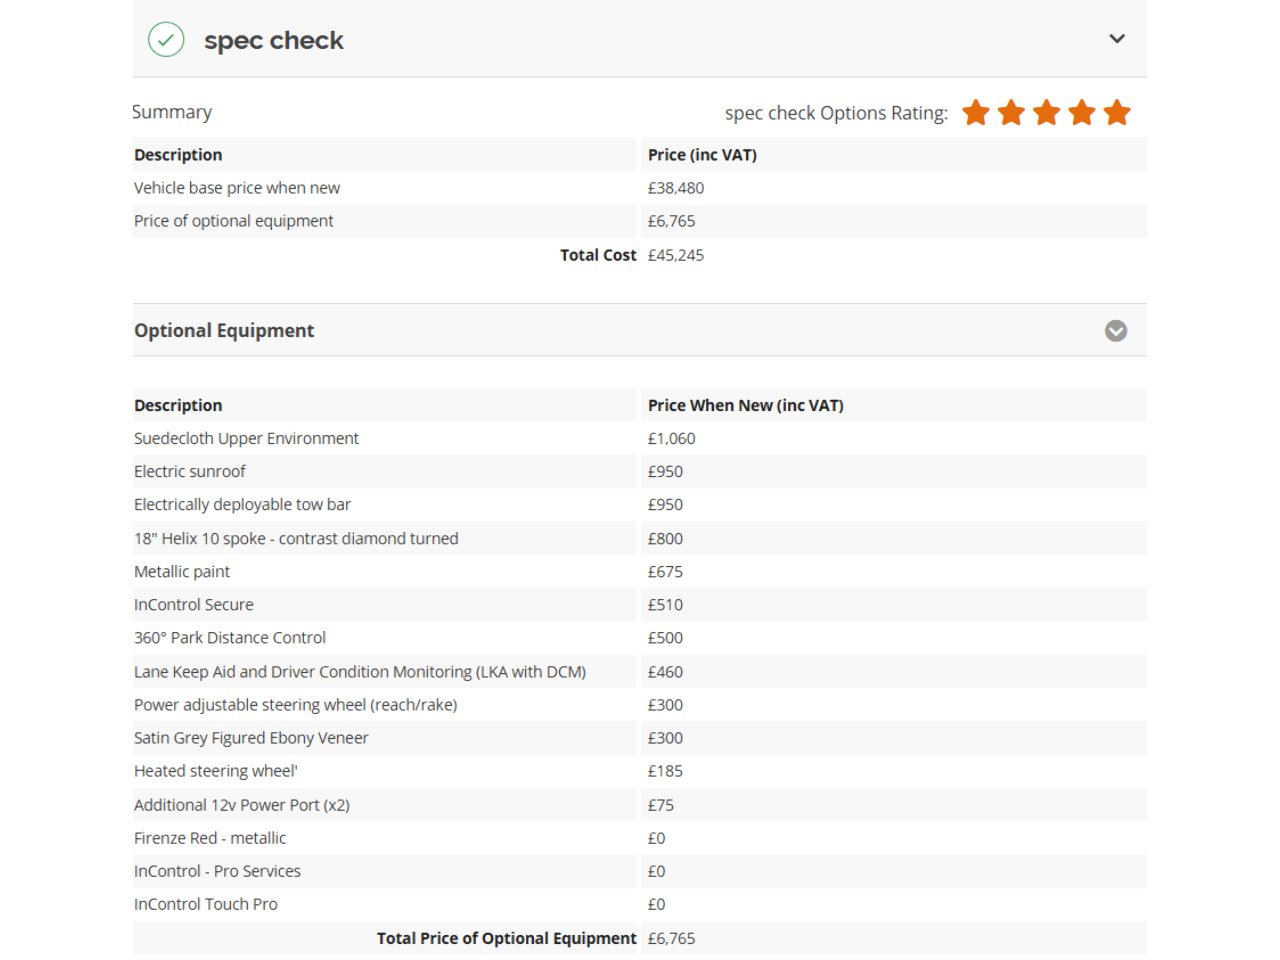Click the Metallic paint option row

(x=182, y=572)
